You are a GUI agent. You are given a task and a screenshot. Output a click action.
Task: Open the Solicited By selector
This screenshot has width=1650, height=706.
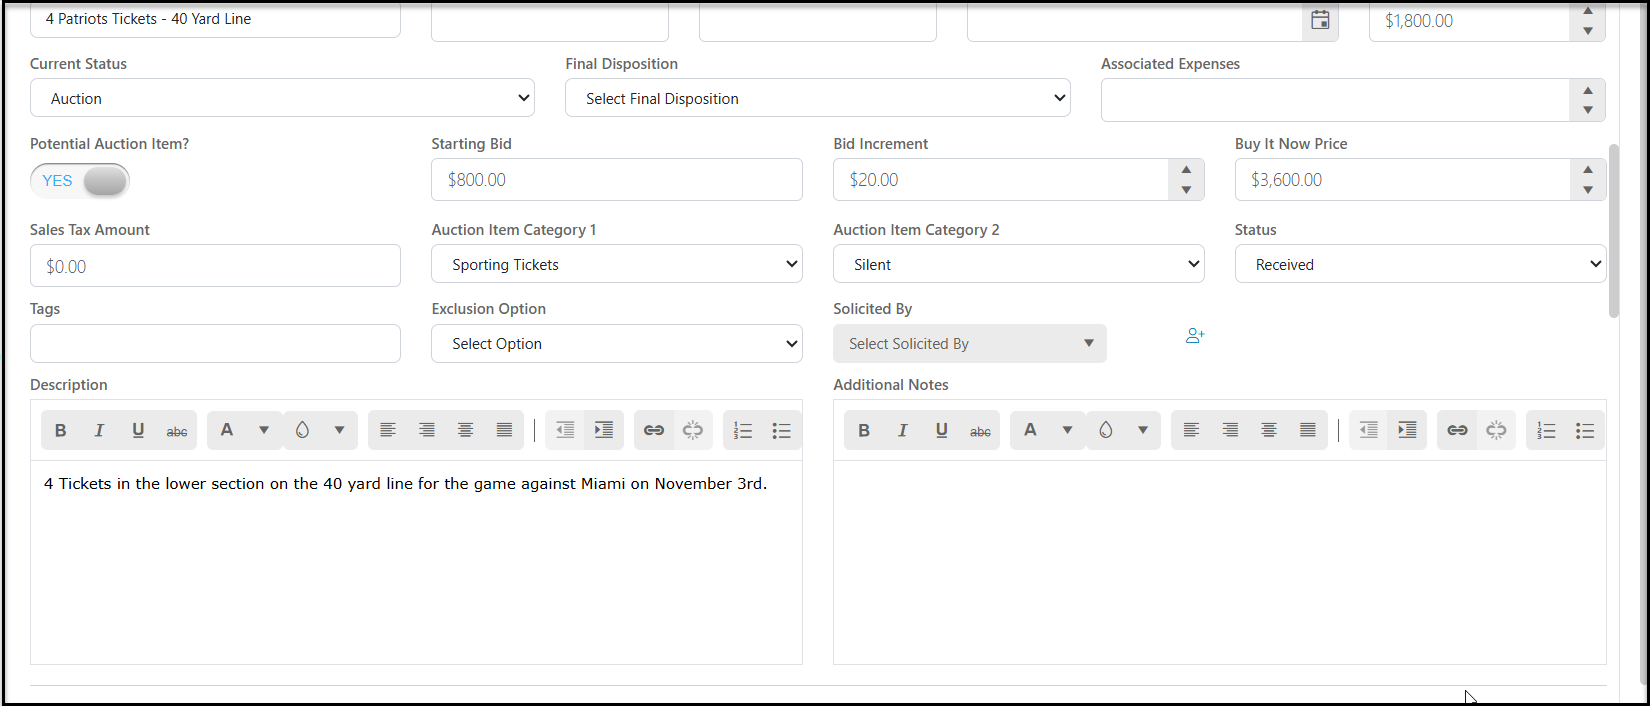(x=970, y=343)
